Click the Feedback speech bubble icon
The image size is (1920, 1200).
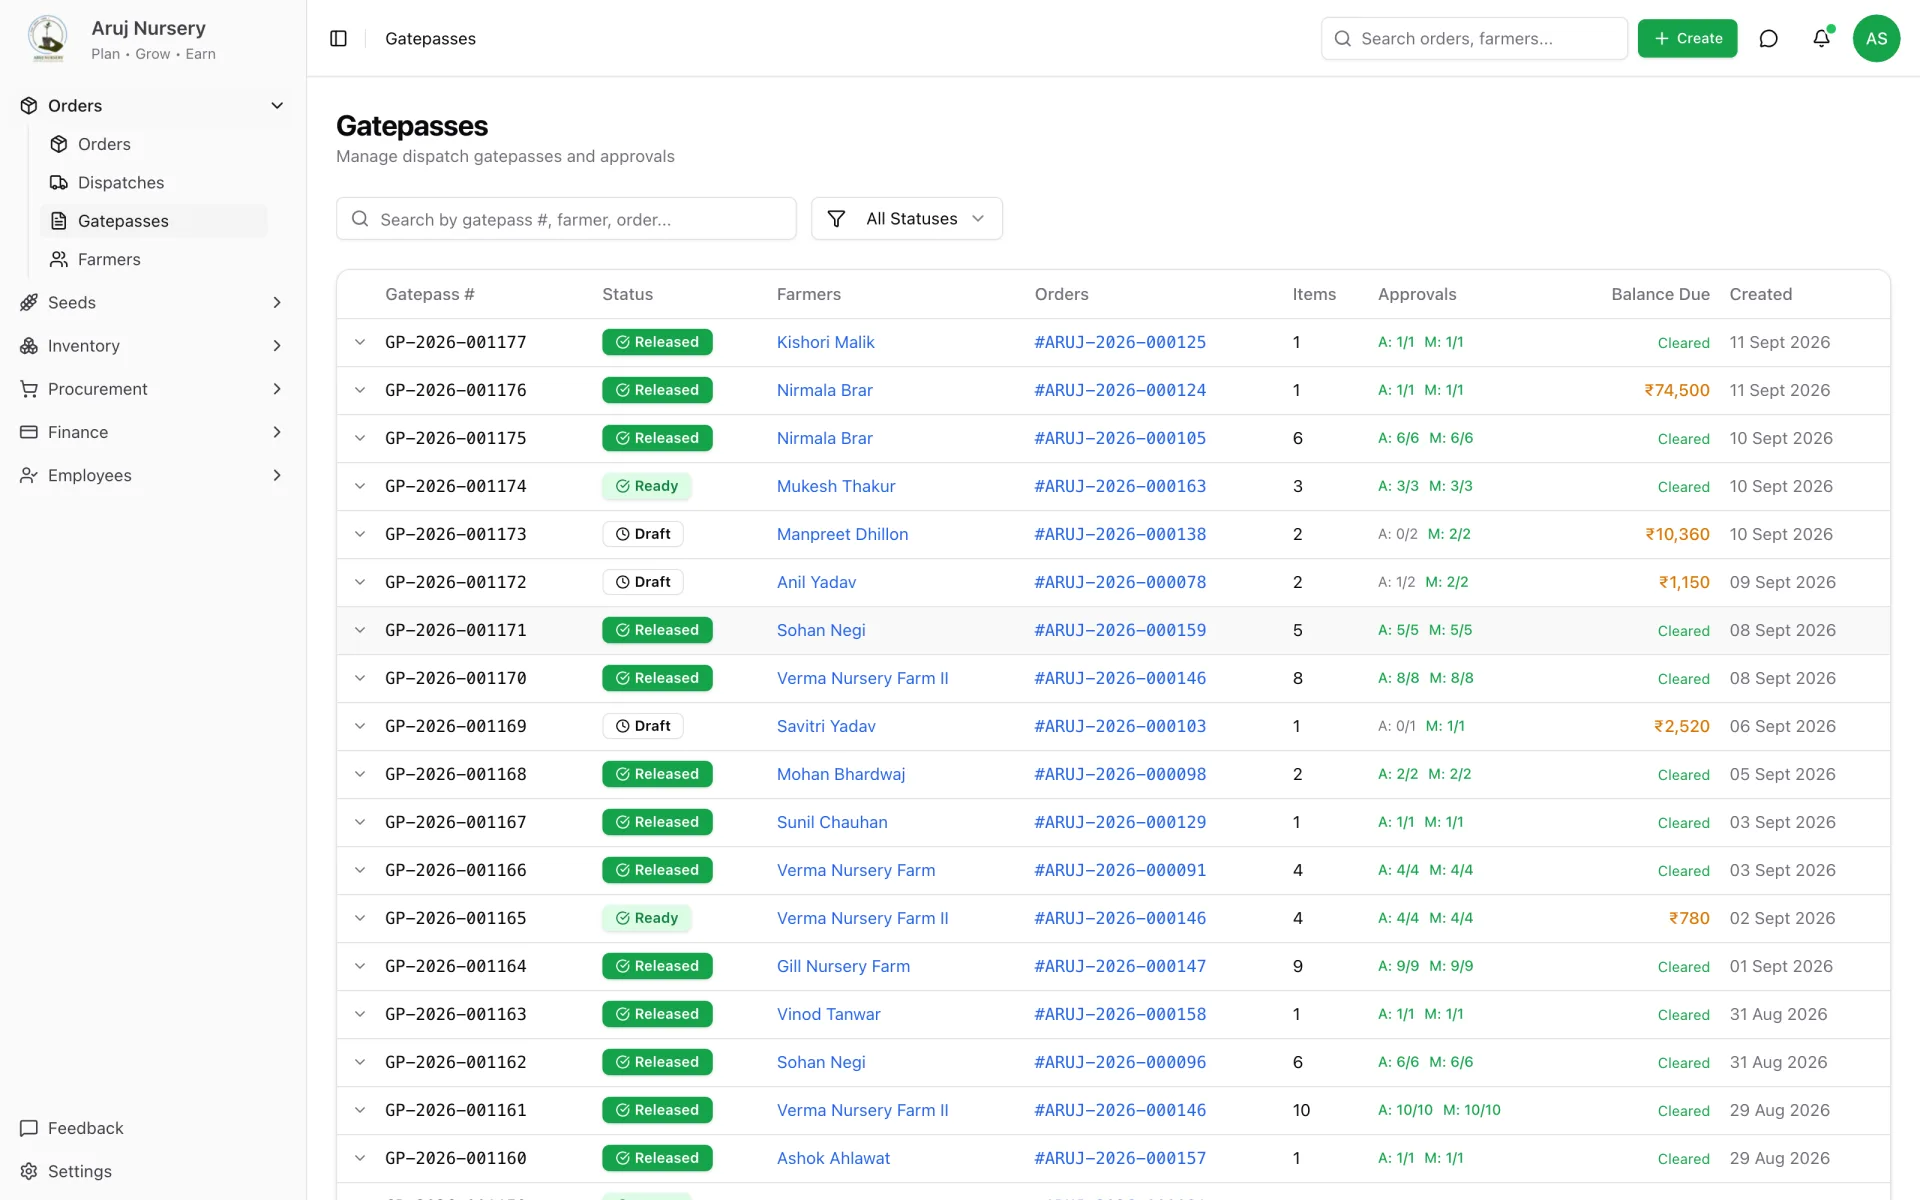point(29,1128)
